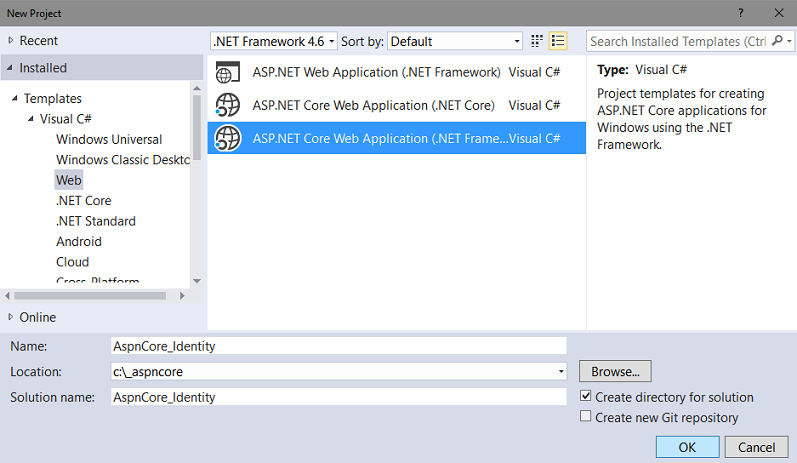This screenshot has height=463, width=797.
Task: Open the Sort by Default dropdown
Action: point(455,41)
